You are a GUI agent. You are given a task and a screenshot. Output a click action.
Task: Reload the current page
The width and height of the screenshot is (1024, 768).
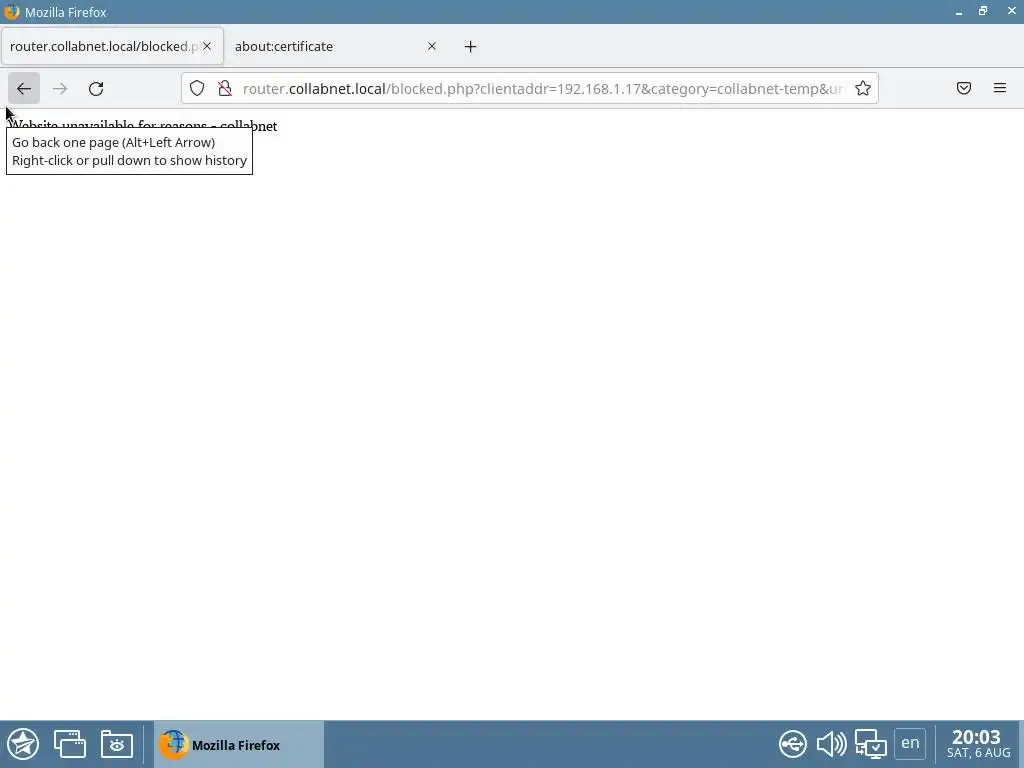96,88
